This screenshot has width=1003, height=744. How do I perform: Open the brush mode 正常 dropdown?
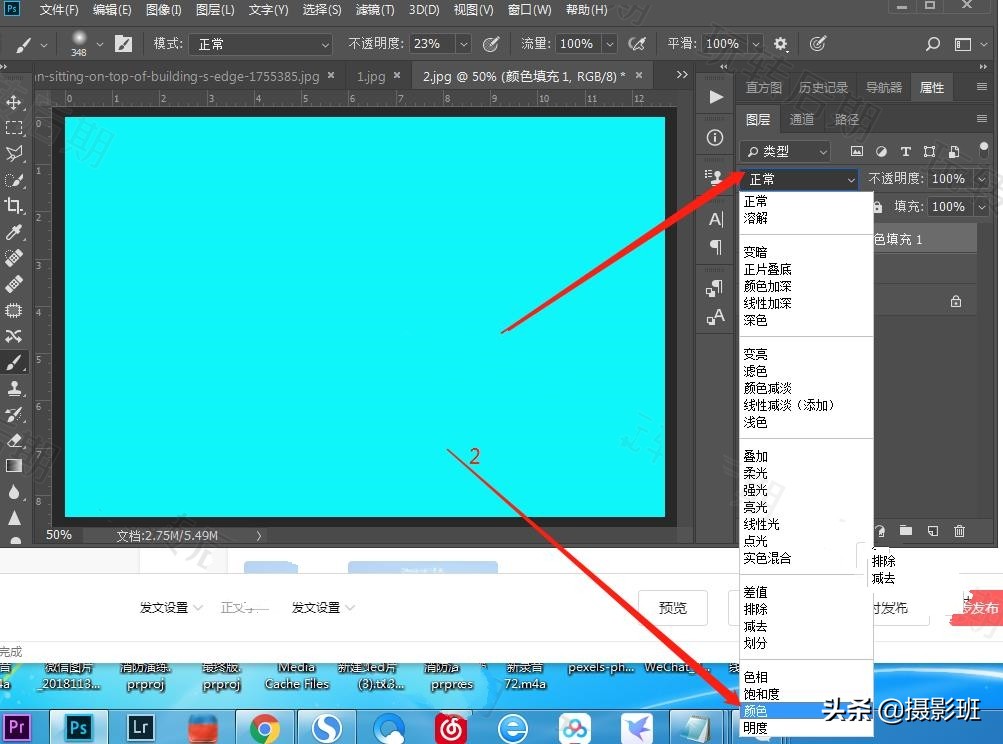point(262,44)
